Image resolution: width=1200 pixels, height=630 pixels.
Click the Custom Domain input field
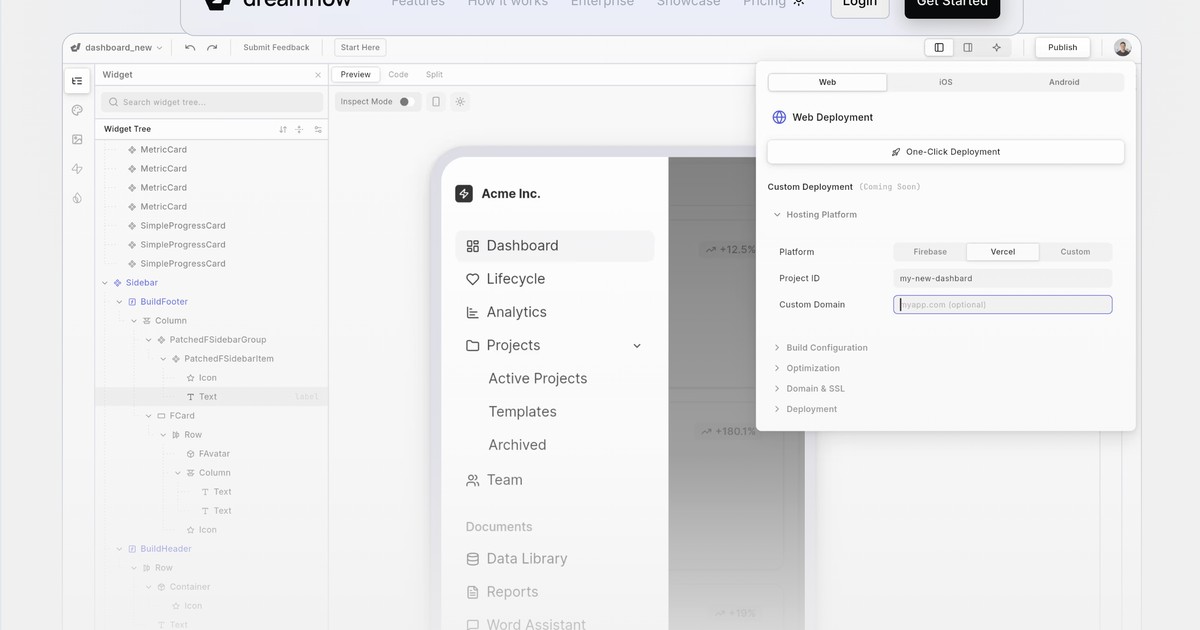click(1003, 305)
